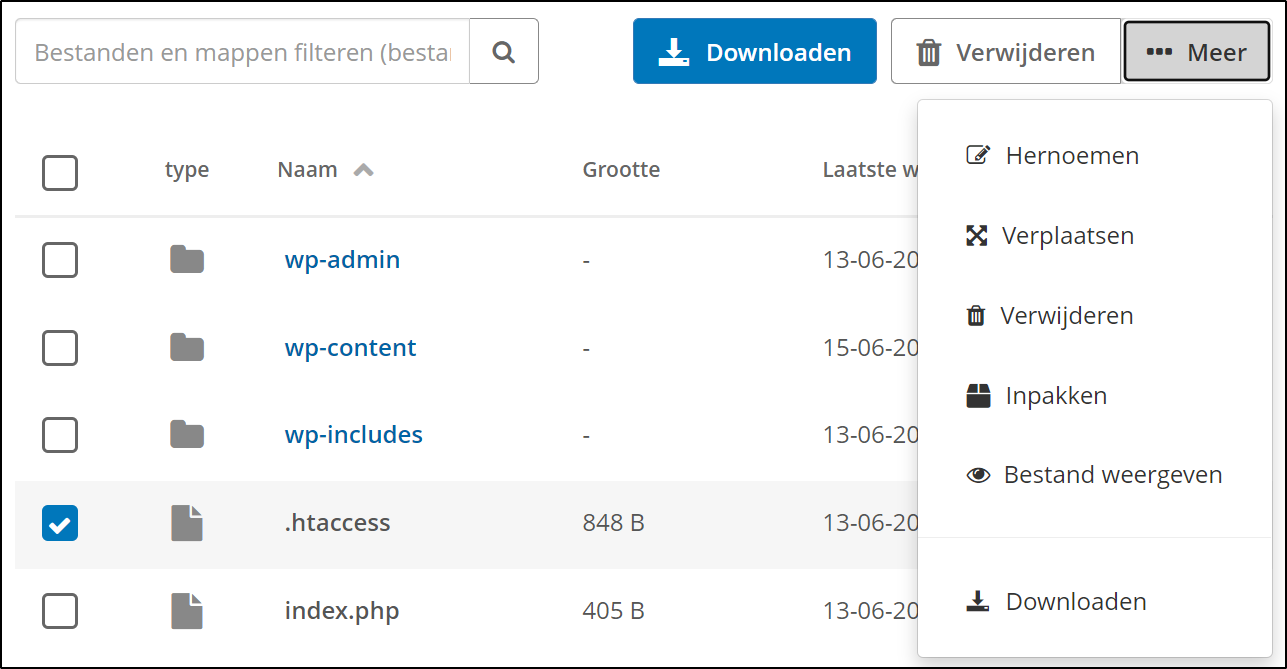Click the blue Downloaden button
Screen dimensions: 1287x669
[755, 51]
